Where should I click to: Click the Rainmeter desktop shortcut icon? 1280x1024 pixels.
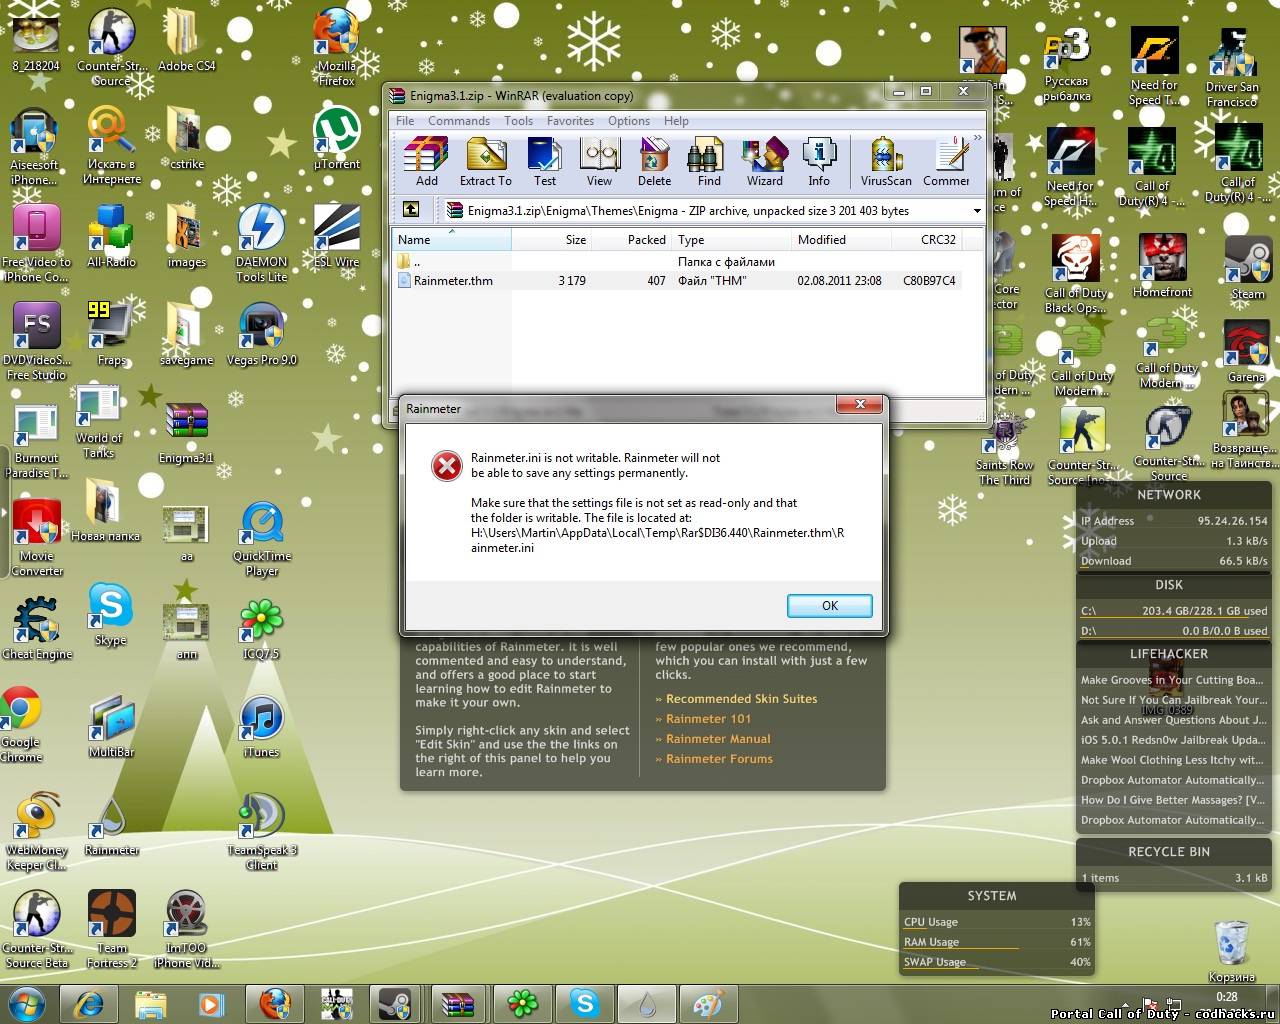pos(111,826)
